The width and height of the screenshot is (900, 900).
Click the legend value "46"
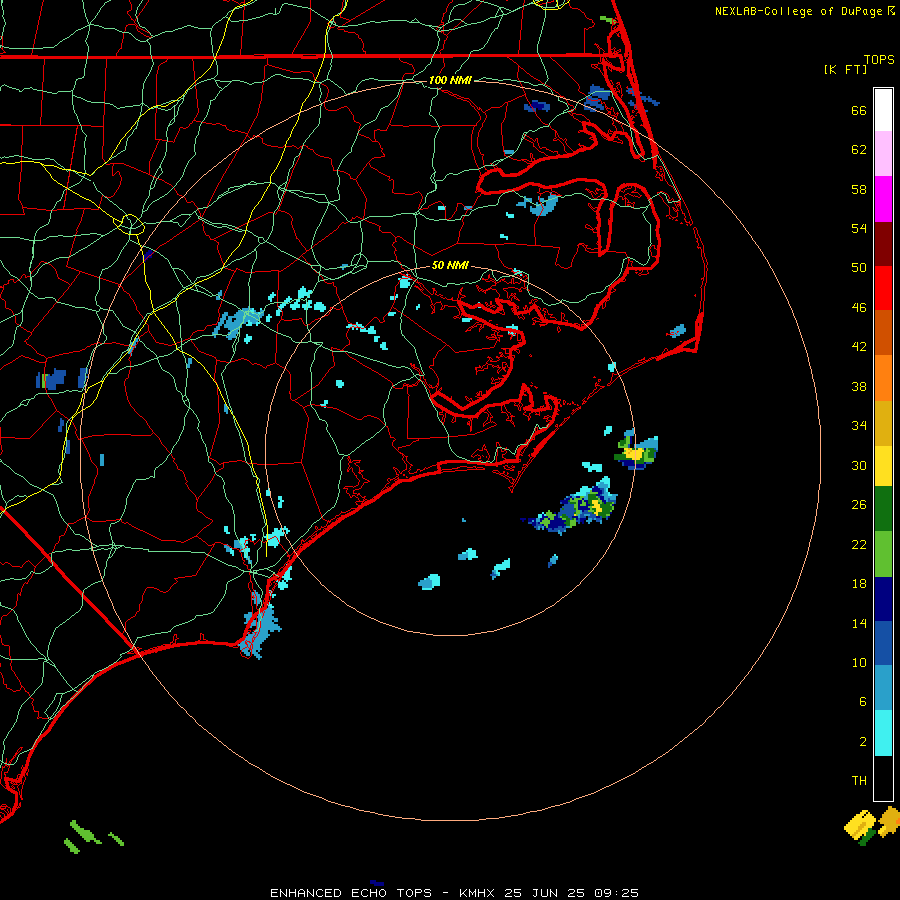(859, 308)
